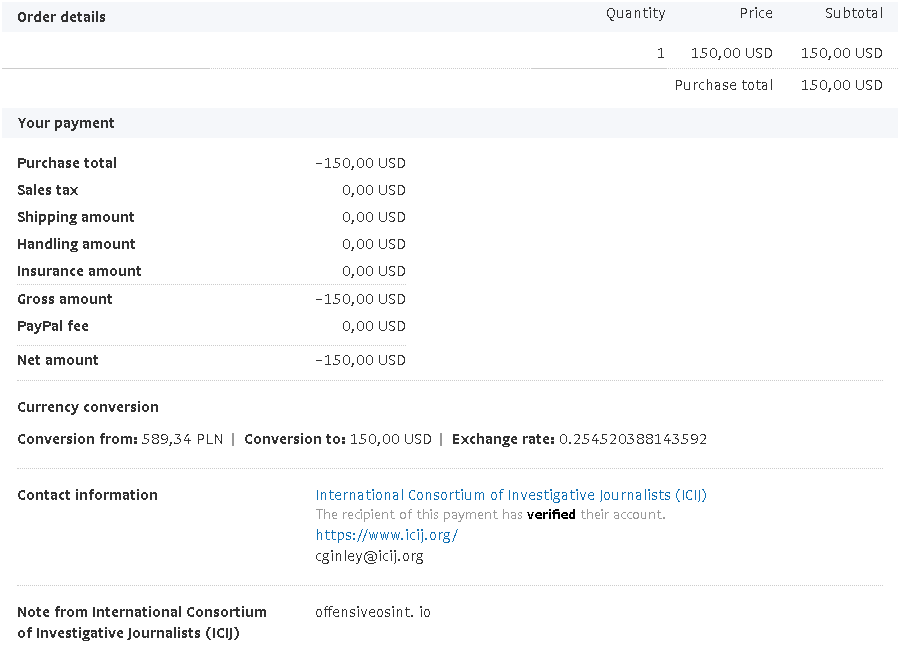Select the exchange rate value 0.254520388143592

(x=632, y=439)
